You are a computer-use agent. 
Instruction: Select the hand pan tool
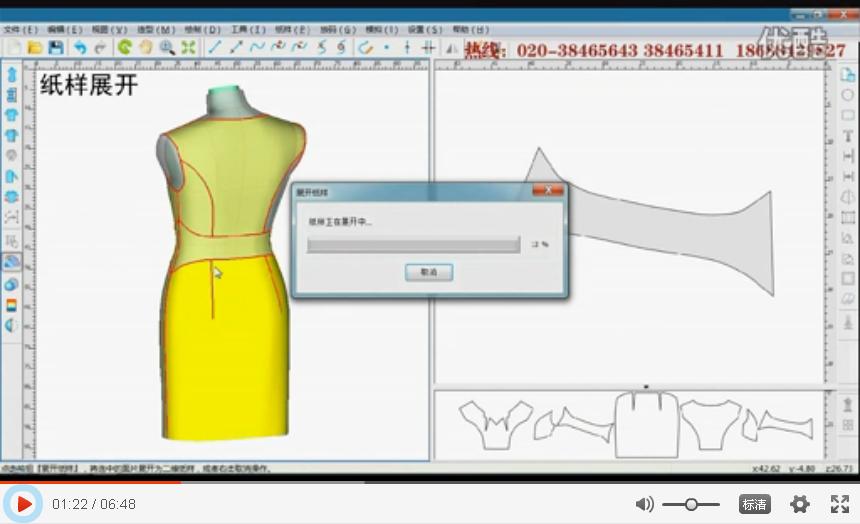(146, 47)
